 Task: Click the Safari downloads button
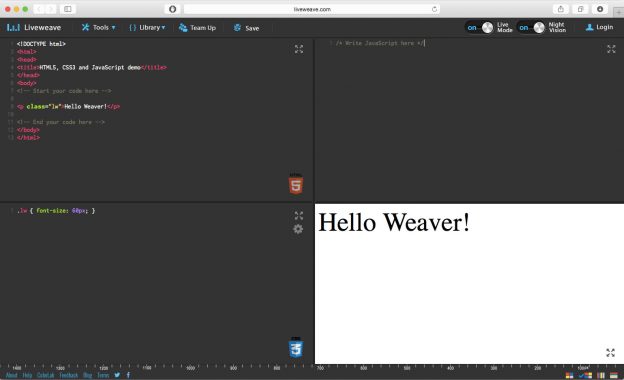600,9
